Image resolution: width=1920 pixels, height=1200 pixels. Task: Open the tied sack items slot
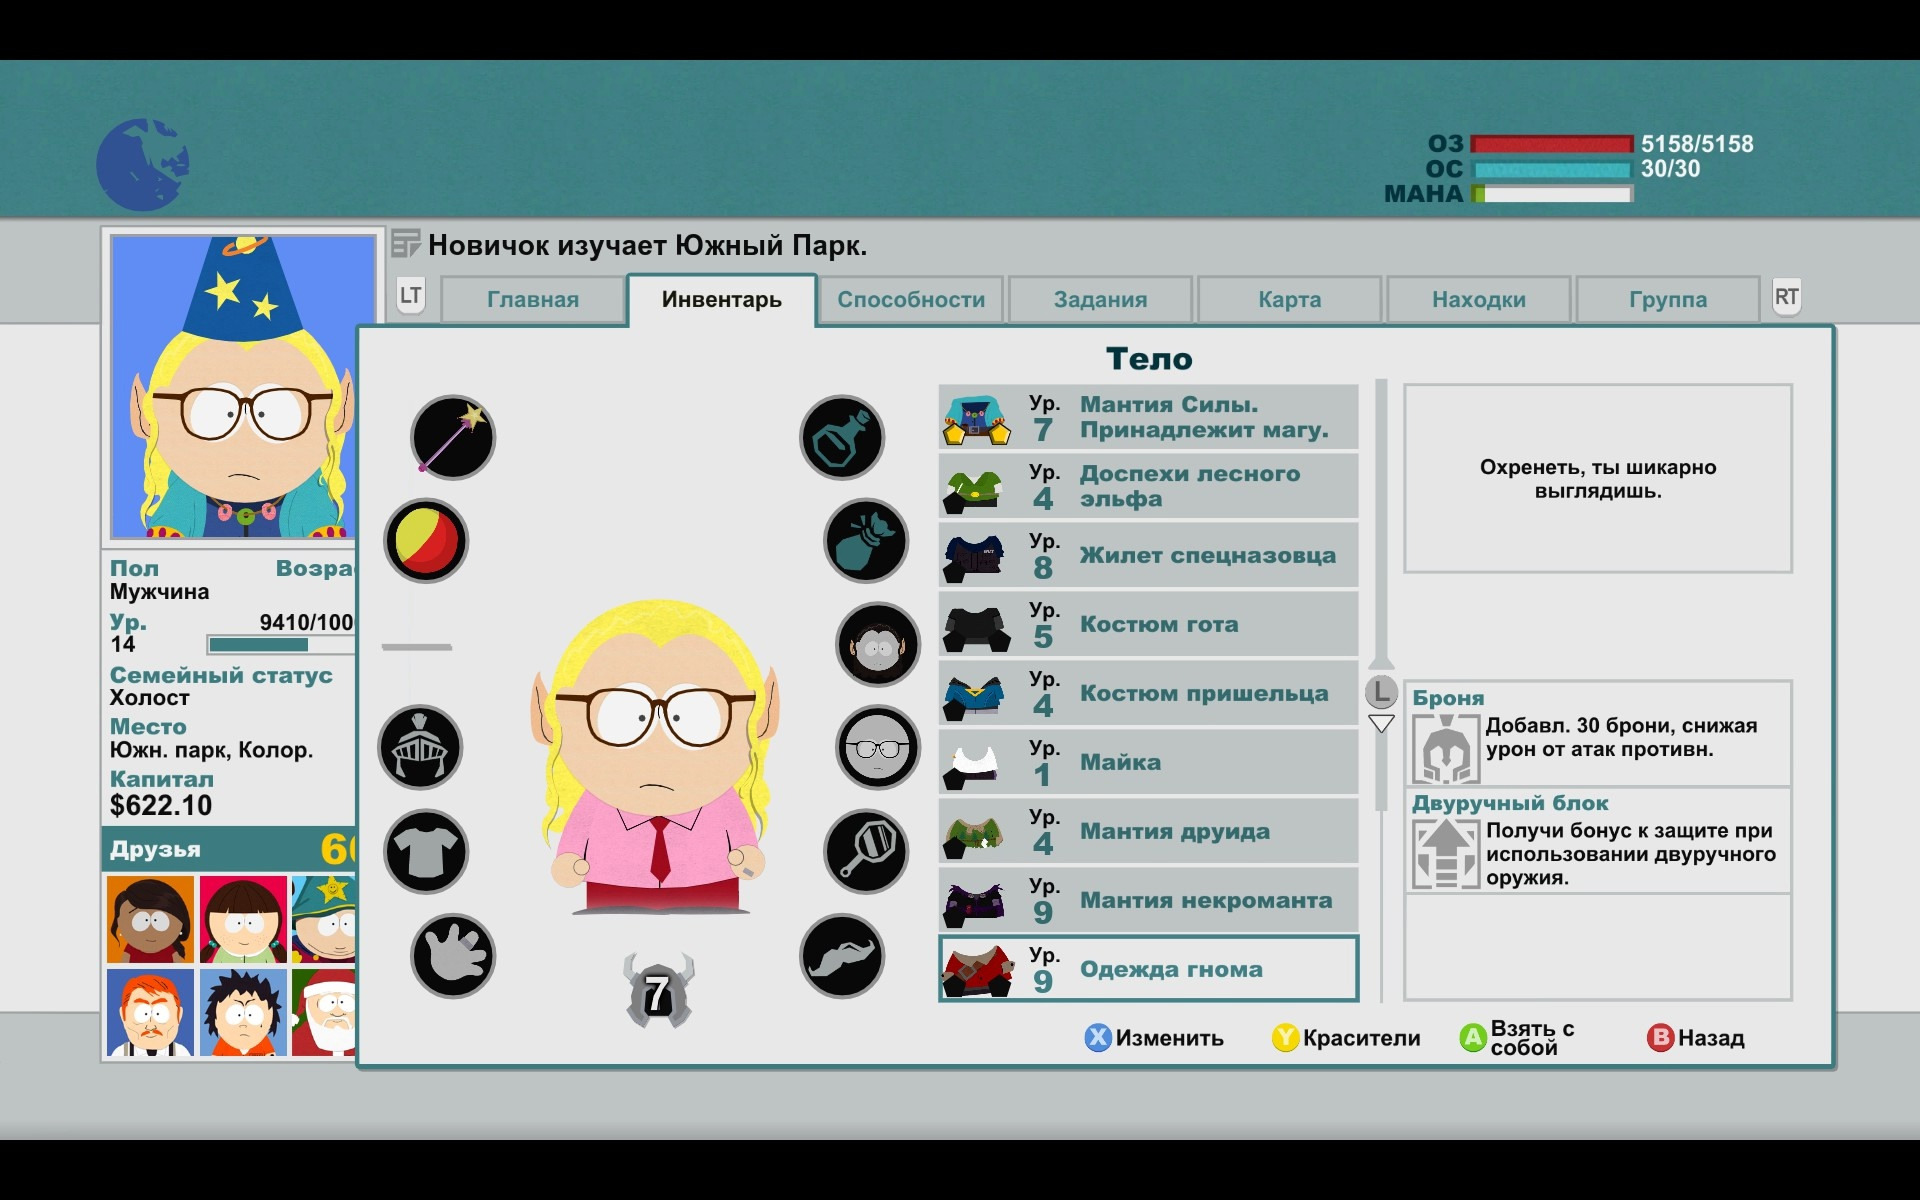pos(866,541)
